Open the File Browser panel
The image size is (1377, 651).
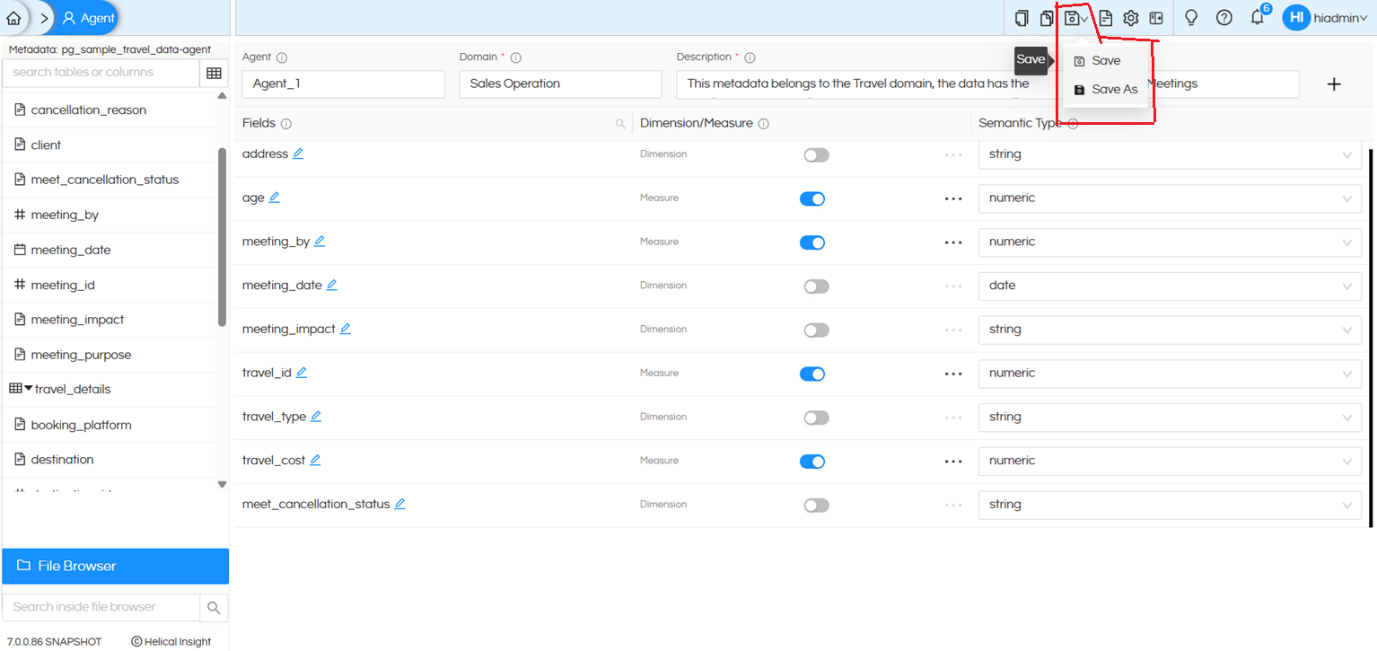(x=115, y=566)
